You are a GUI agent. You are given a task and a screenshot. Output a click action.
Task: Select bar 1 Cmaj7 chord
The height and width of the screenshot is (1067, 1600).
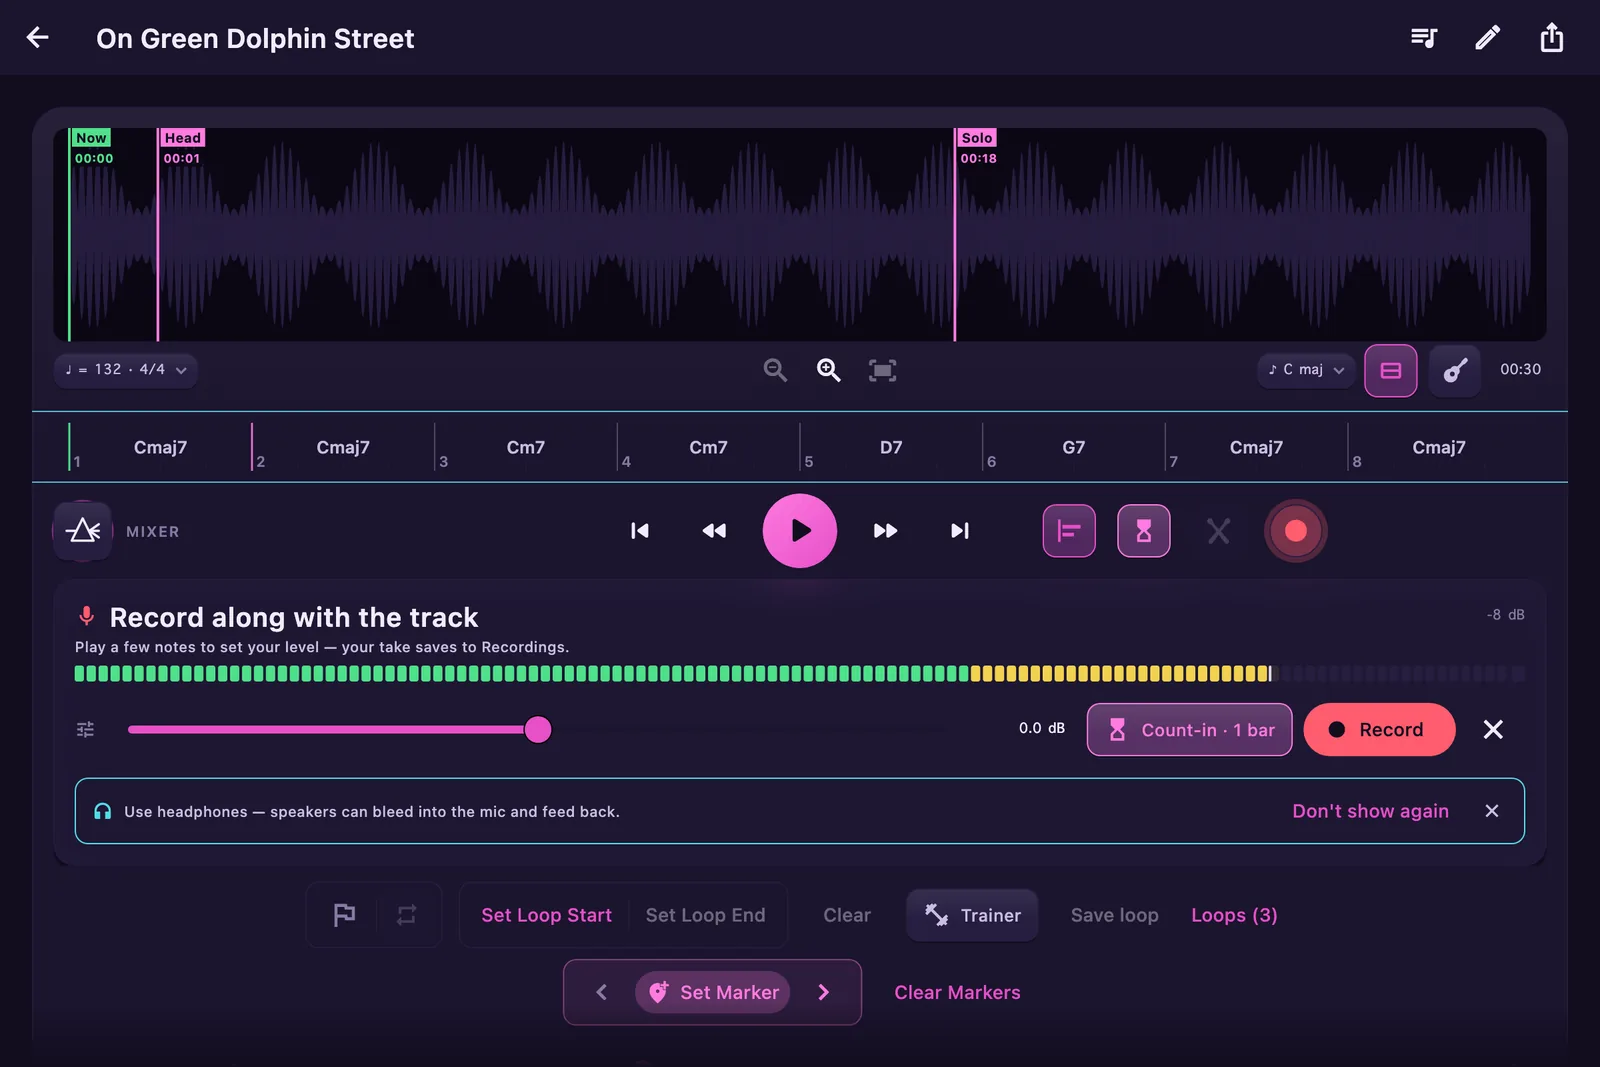click(160, 447)
